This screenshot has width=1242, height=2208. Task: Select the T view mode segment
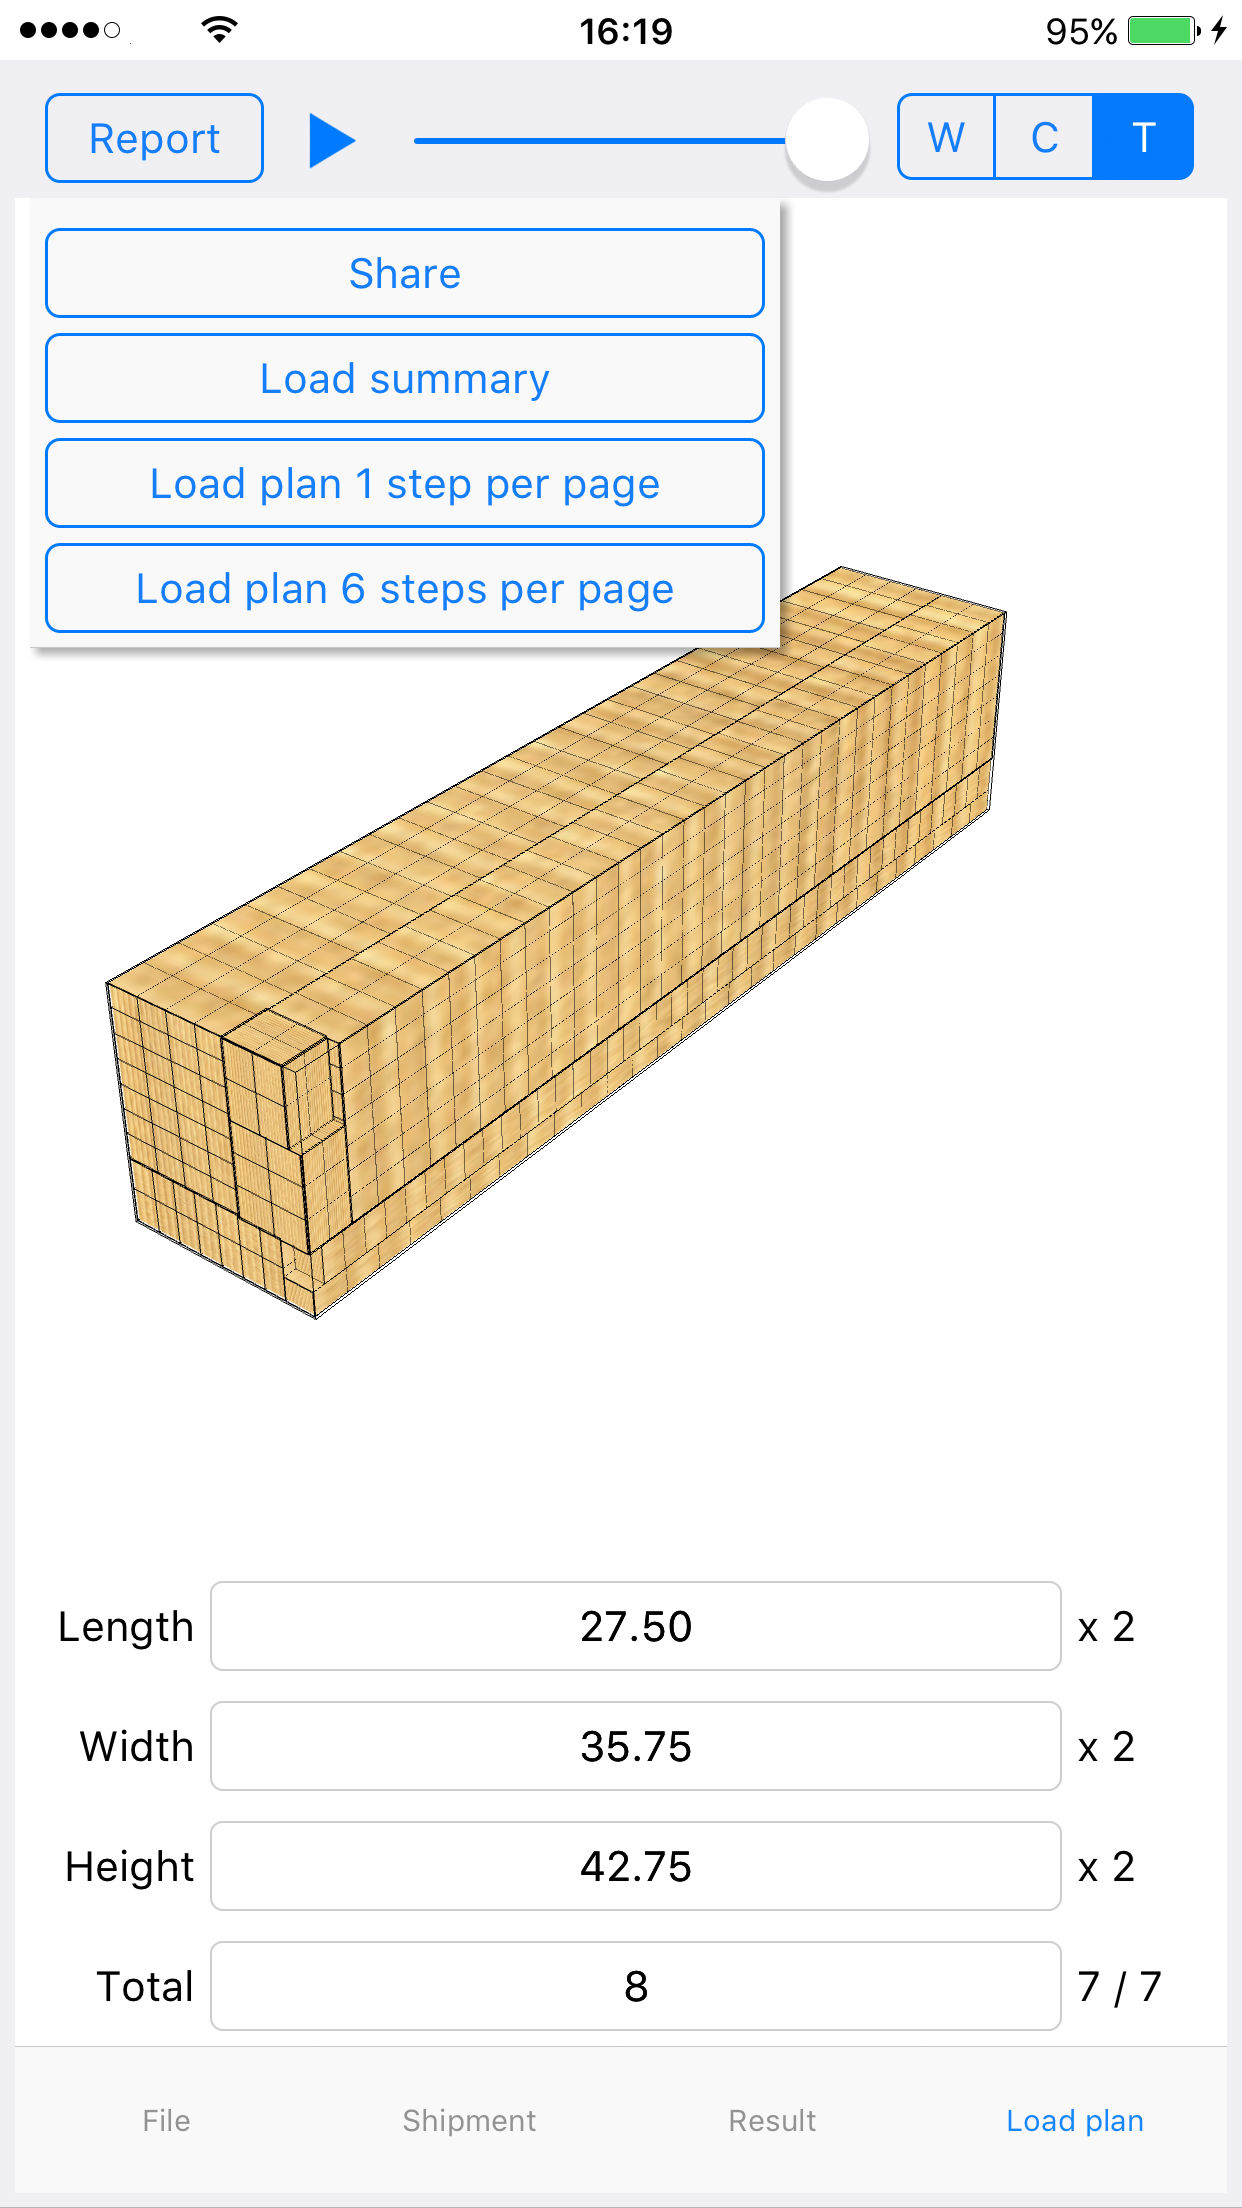[x=1143, y=137]
